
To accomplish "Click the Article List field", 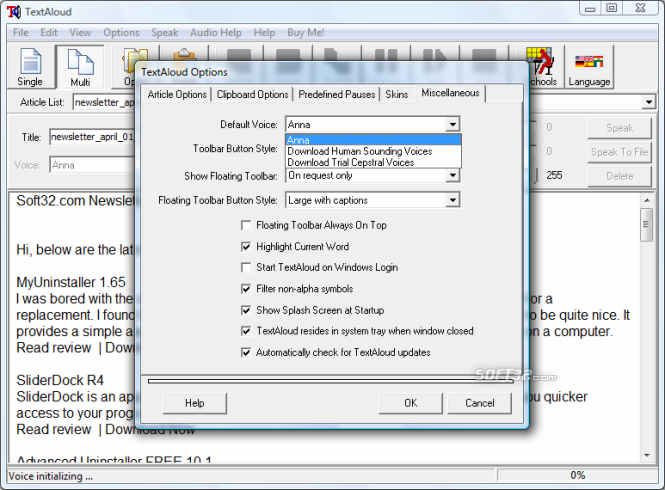I will click(x=104, y=102).
